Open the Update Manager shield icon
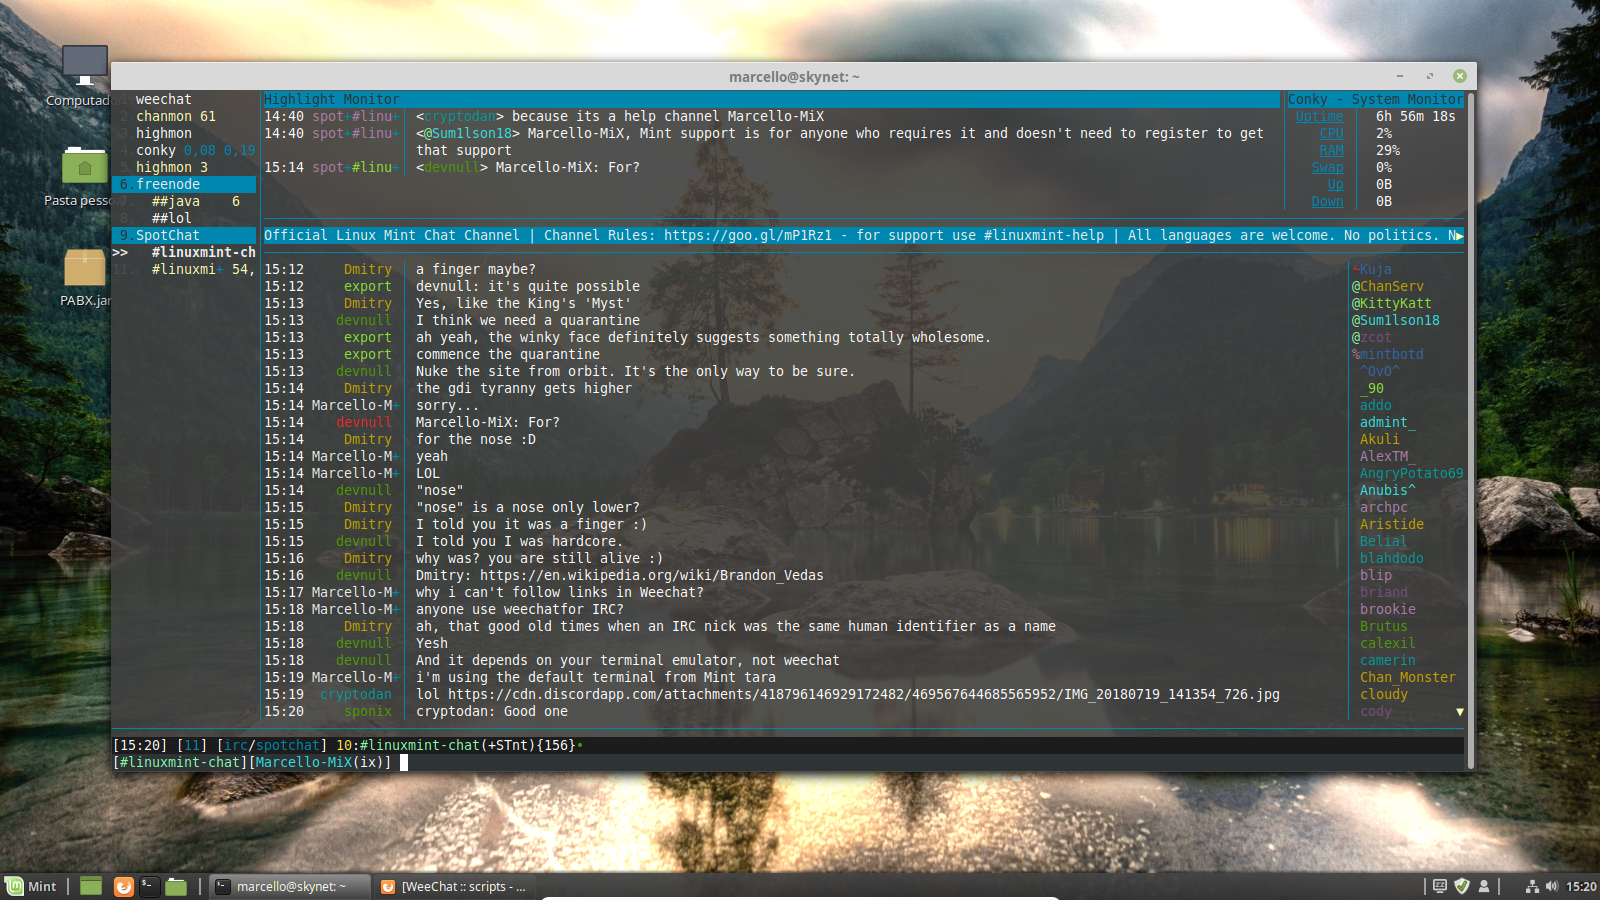 pos(1462,886)
